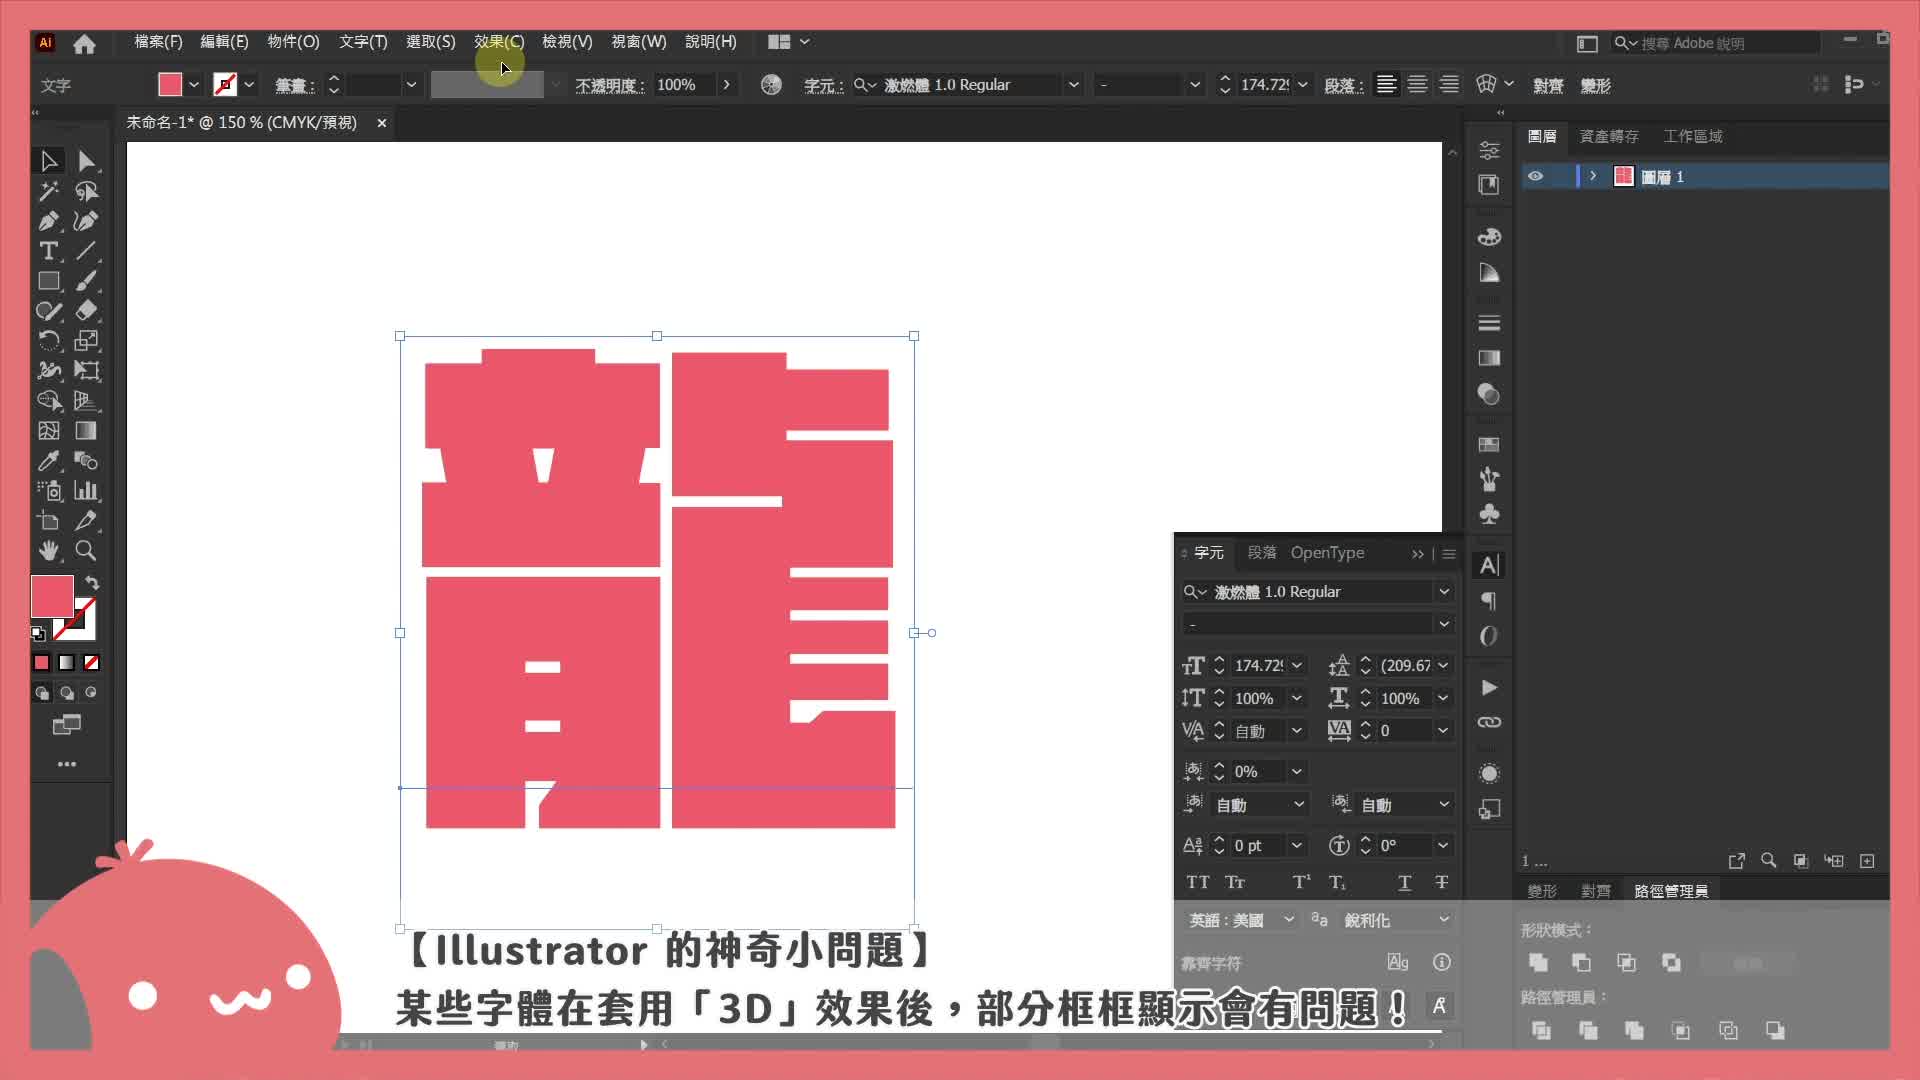
Task: Select the Column Graph tool
Action: click(x=86, y=491)
